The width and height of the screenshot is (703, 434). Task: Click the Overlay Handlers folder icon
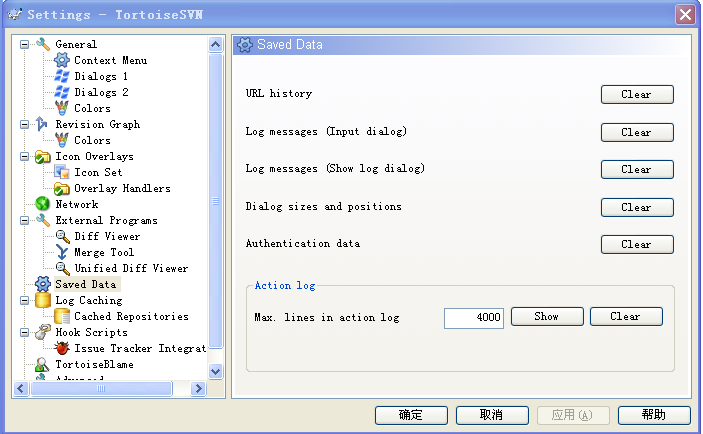(x=62, y=188)
